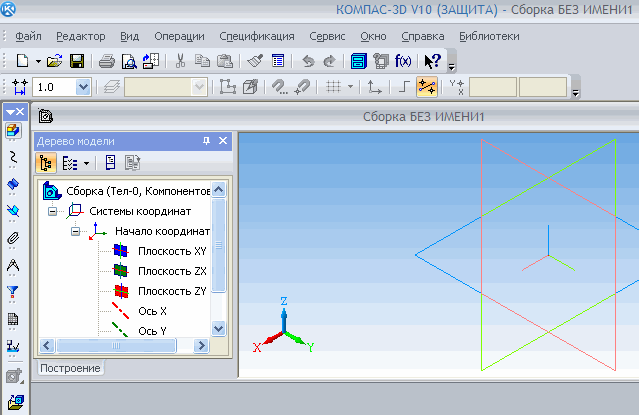Close the compact panel switcher
Image resolution: width=639 pixels, height=415 pixels.
click(20, 112)
